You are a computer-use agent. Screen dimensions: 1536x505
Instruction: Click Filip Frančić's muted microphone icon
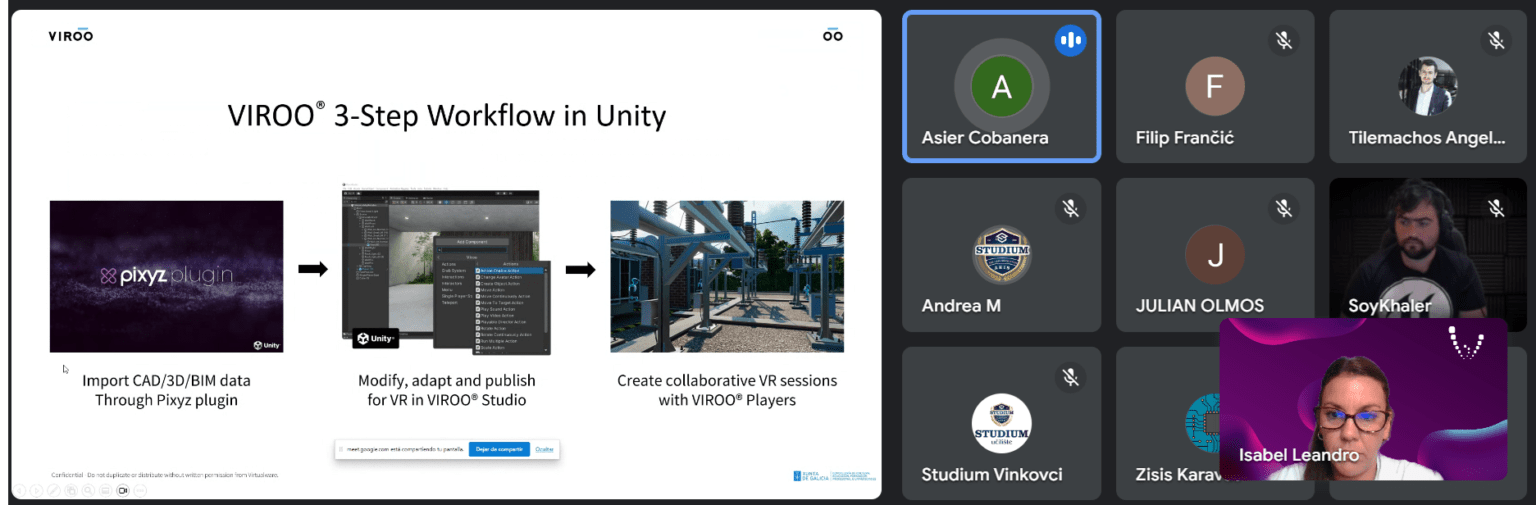[x=1283, y=40]
